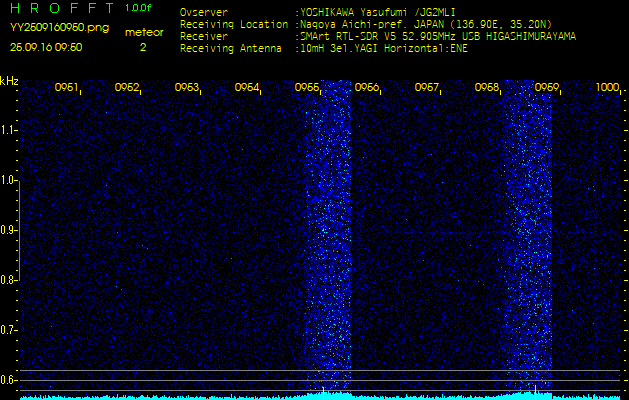Click the 0.6 kHz frequency label

[x=8, y=380]
